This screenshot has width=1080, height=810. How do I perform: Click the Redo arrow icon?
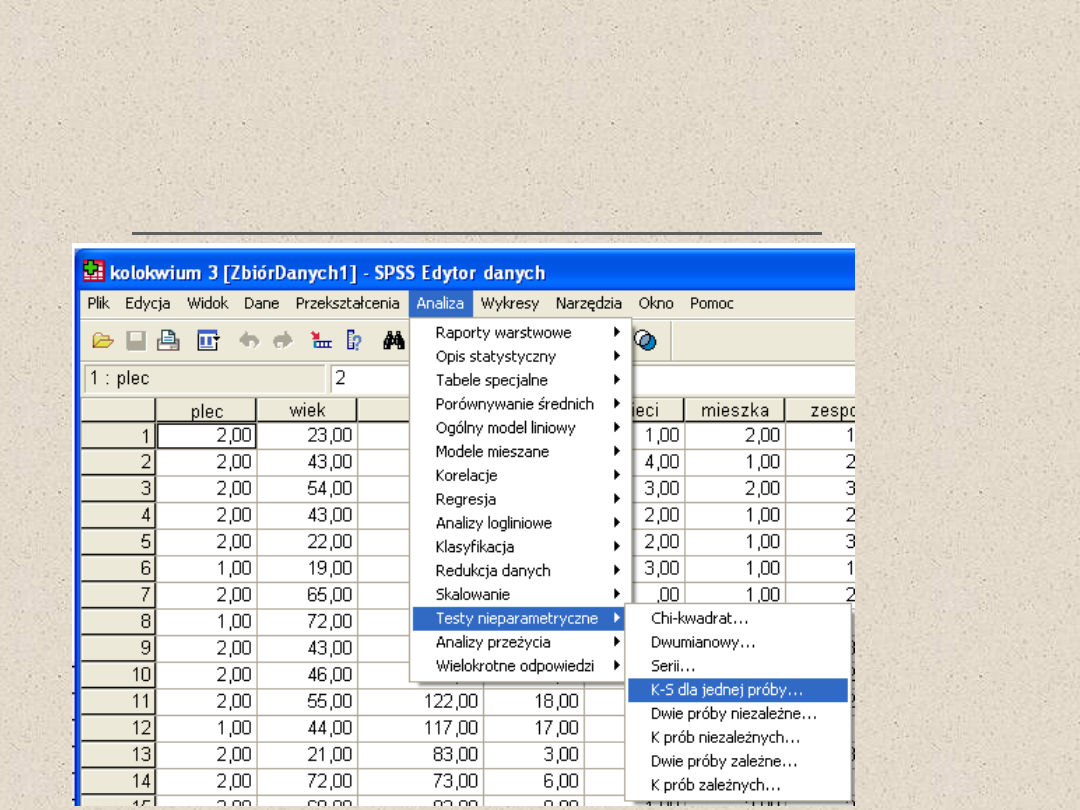[283, 341]
